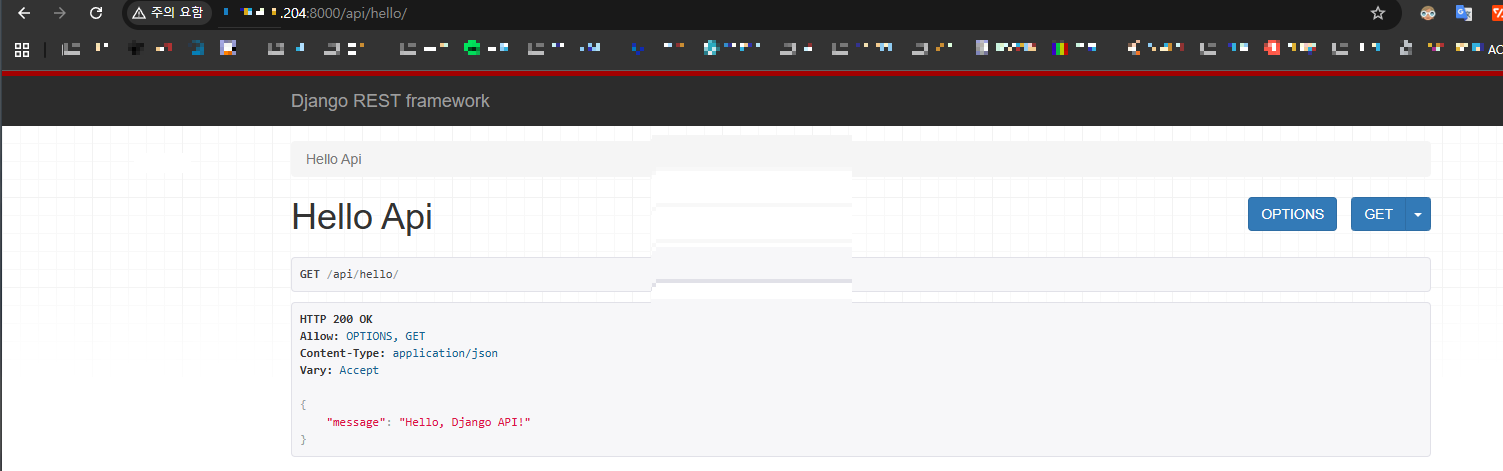The image size is (1503, 471).
Task: Click the HTTP 200 OK status line
Action: [336, 319]
